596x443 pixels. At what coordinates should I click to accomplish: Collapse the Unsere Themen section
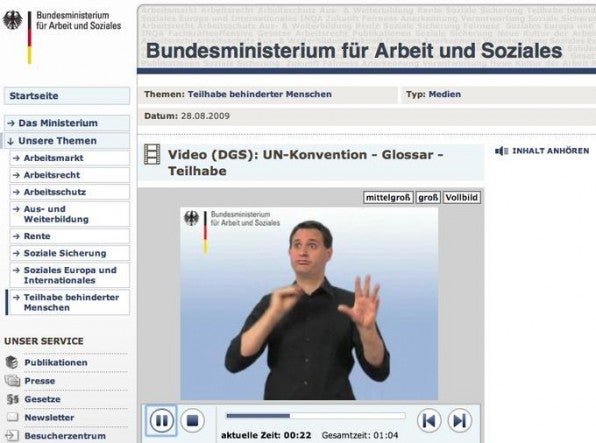67,141
